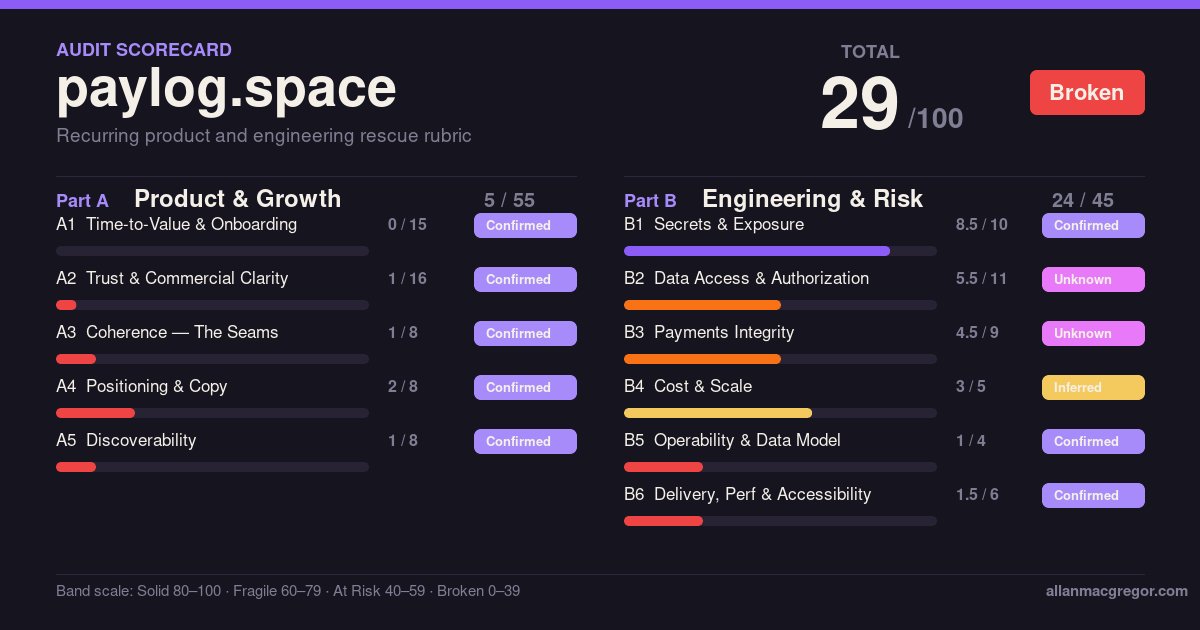This screenshot has height=630, width=1200.
Task: Click the B3 Payments Integrity label
Action: [709, 333]
